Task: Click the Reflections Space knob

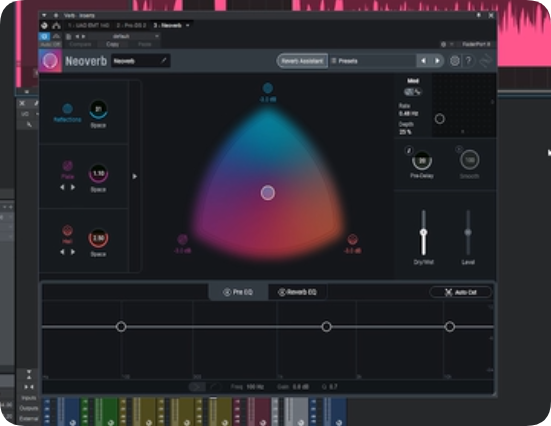Action: pos(98,110)
